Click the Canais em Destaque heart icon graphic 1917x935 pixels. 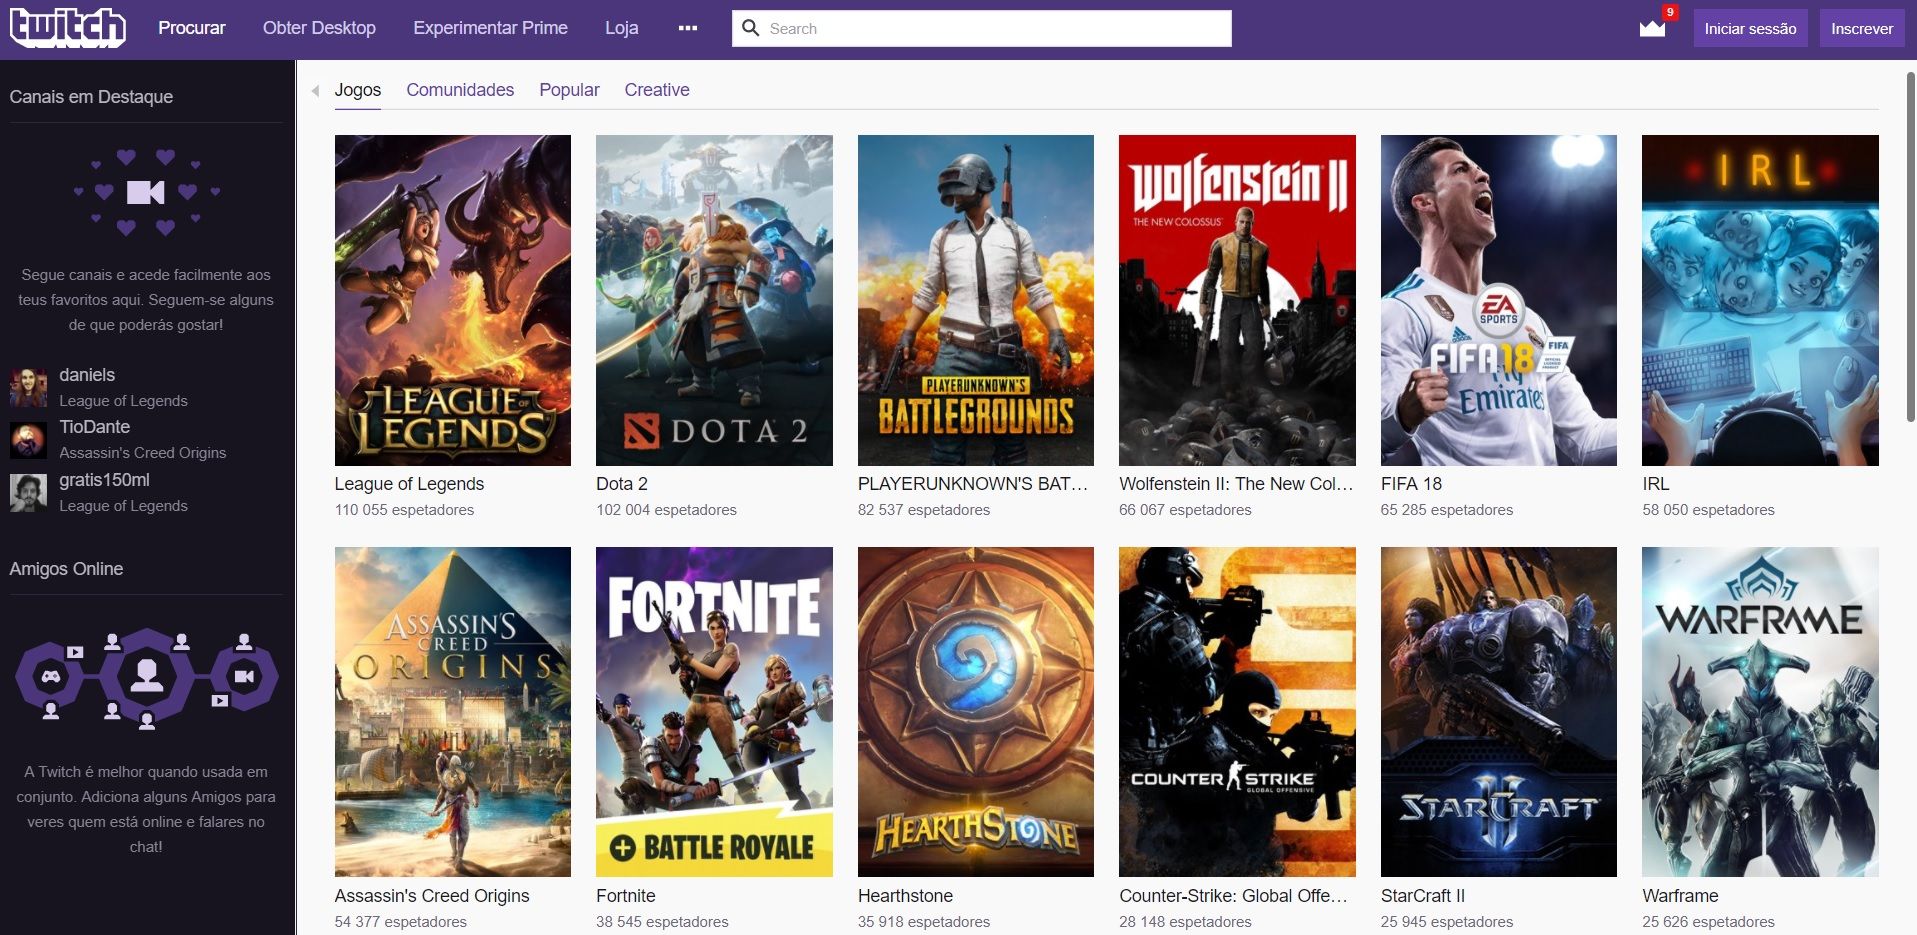pyautogui.click(x=145, y=192)
